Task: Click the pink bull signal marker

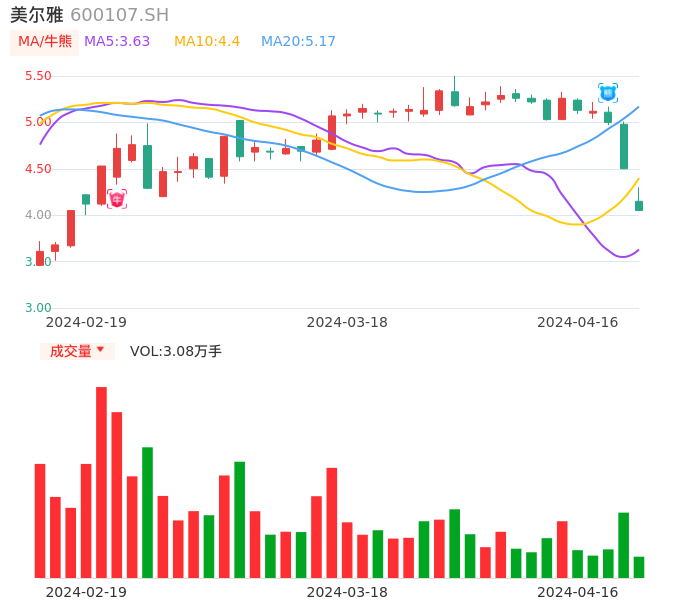Action: (x=117, y=199)
